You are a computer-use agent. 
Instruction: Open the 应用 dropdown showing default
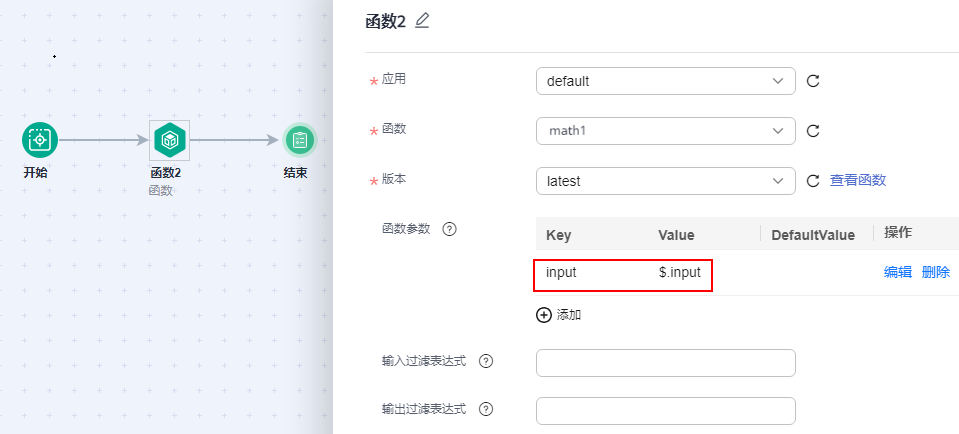click(x=665, y=81)
